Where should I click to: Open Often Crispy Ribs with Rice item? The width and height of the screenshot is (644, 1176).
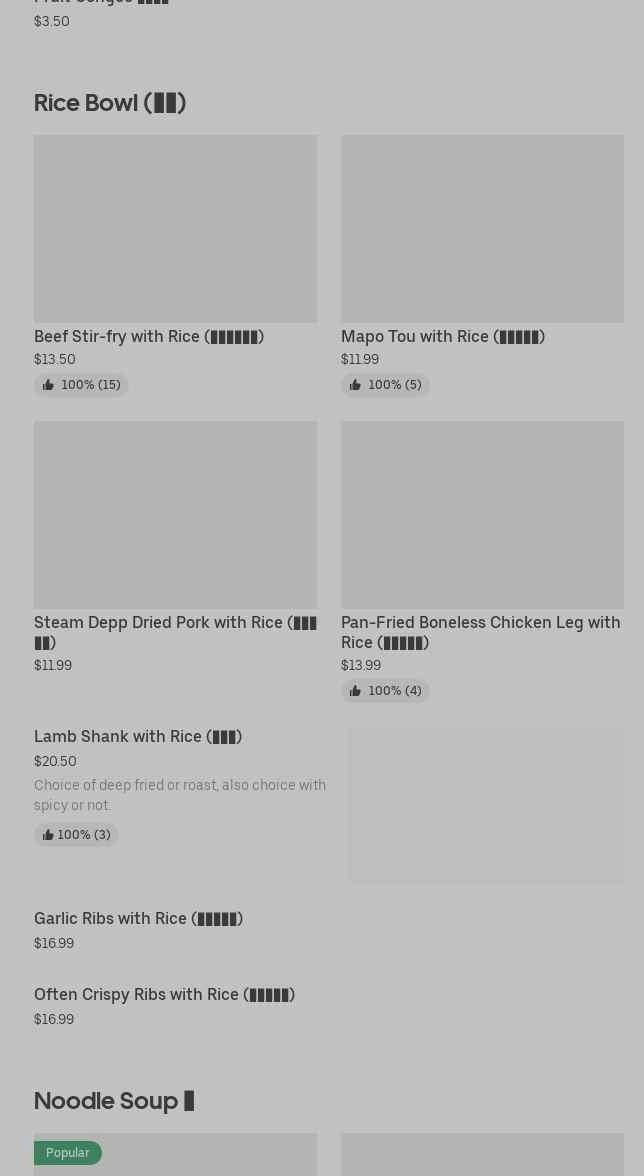(164, 994)
